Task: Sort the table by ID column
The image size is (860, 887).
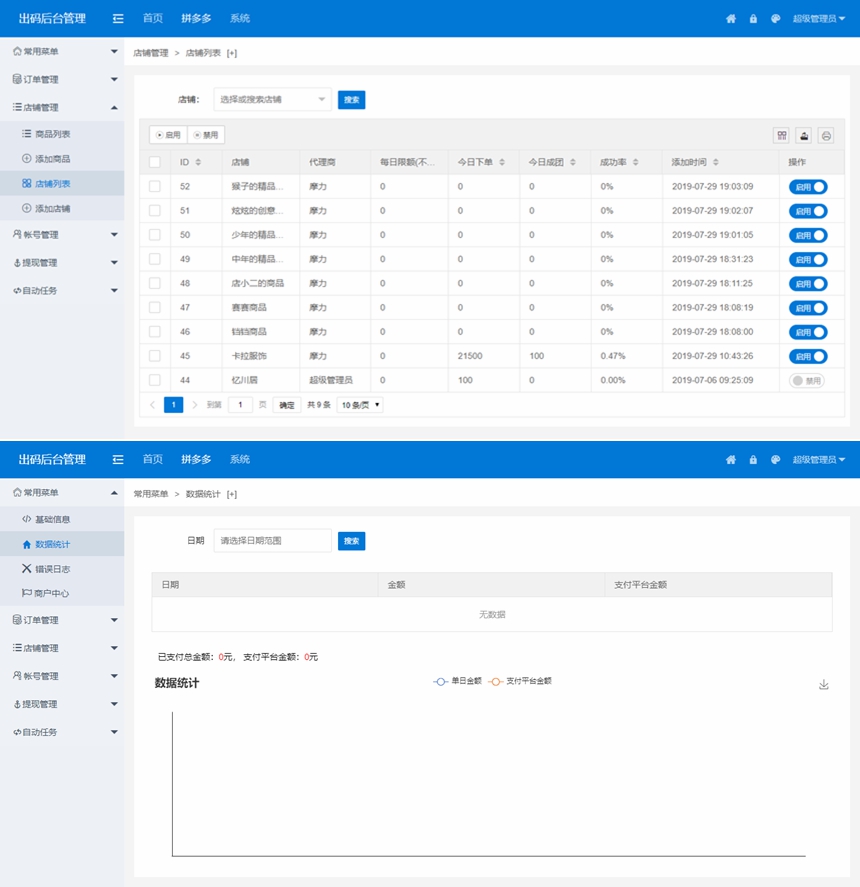Action: (x=198, y=162)
